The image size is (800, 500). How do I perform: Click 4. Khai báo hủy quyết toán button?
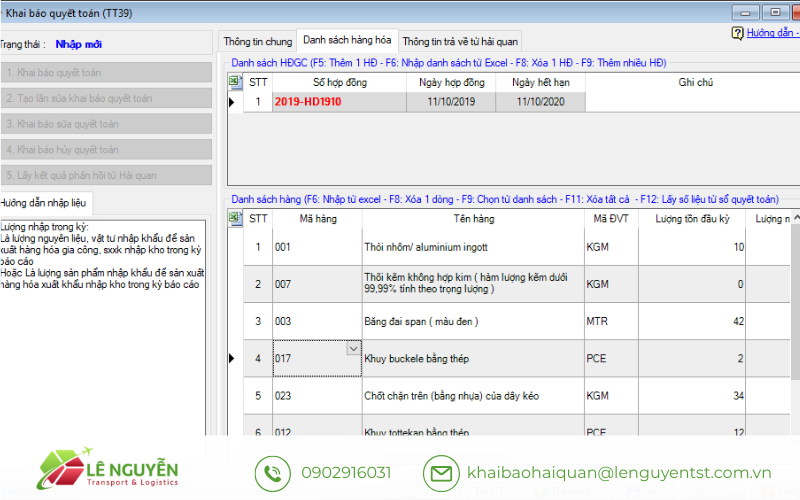tap(106, 149)
